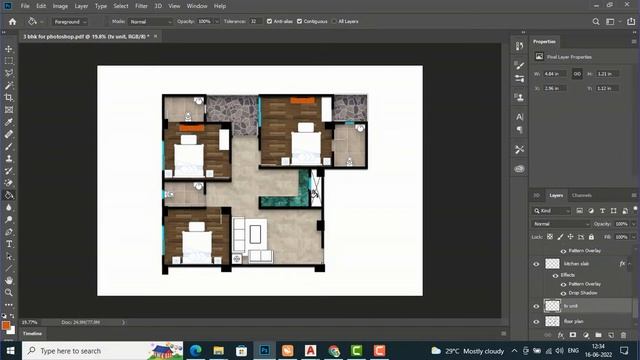Open the layer blend mode dropdown
640x360 pixels.
[561, 224]
